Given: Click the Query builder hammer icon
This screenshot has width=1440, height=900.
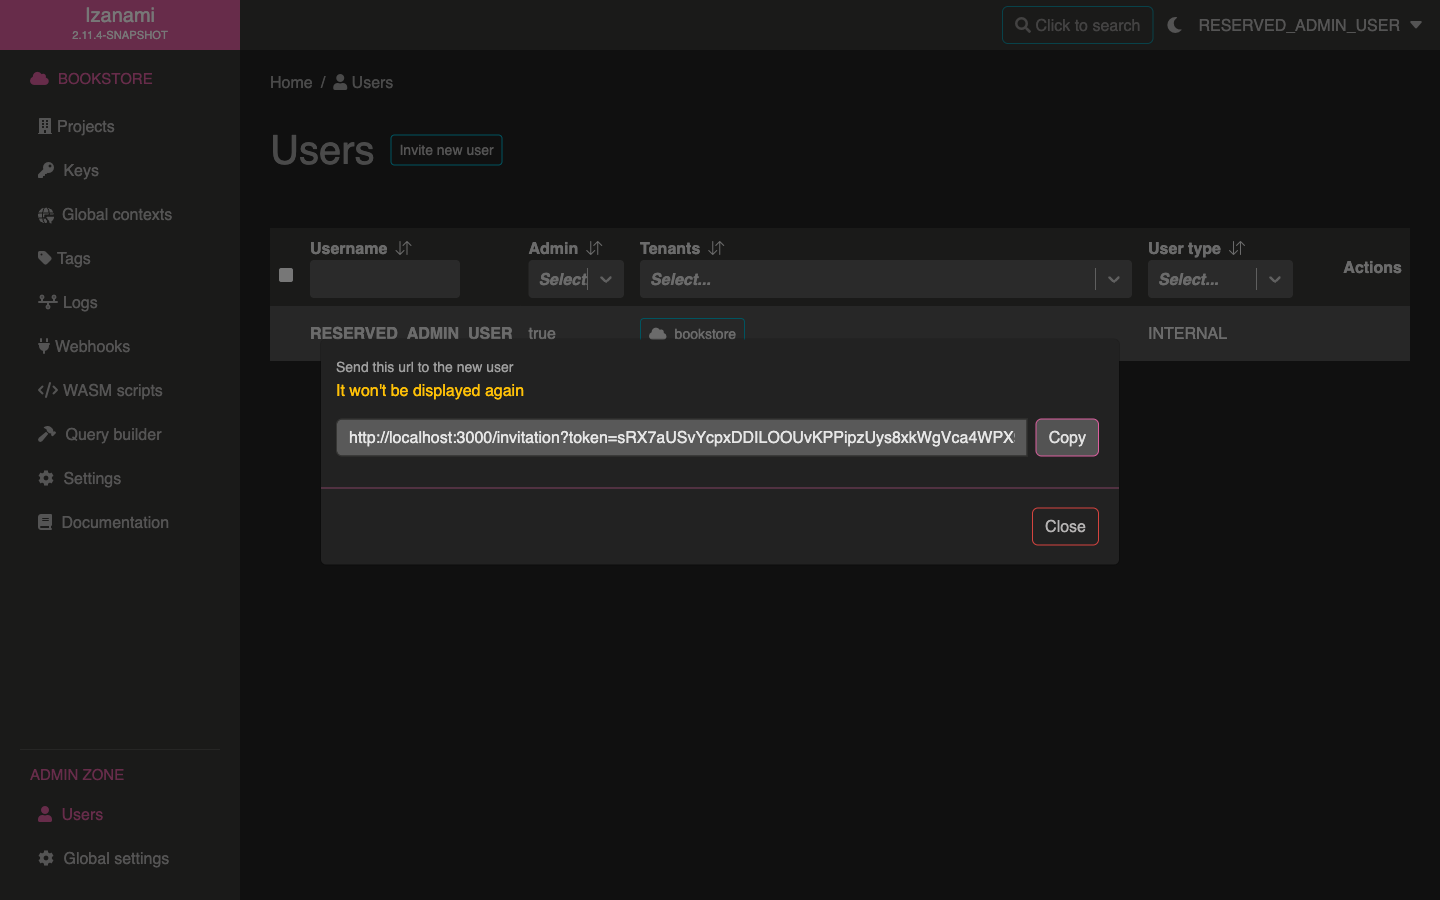Looking at the screenshot, I should click(x=47, y=434).
